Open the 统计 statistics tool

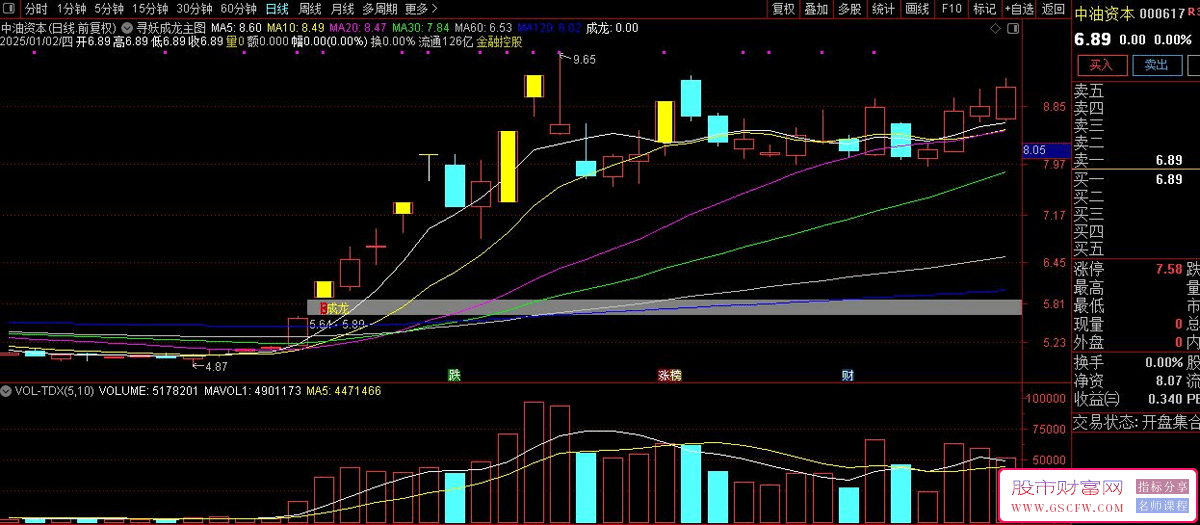(x=883, y=9)
